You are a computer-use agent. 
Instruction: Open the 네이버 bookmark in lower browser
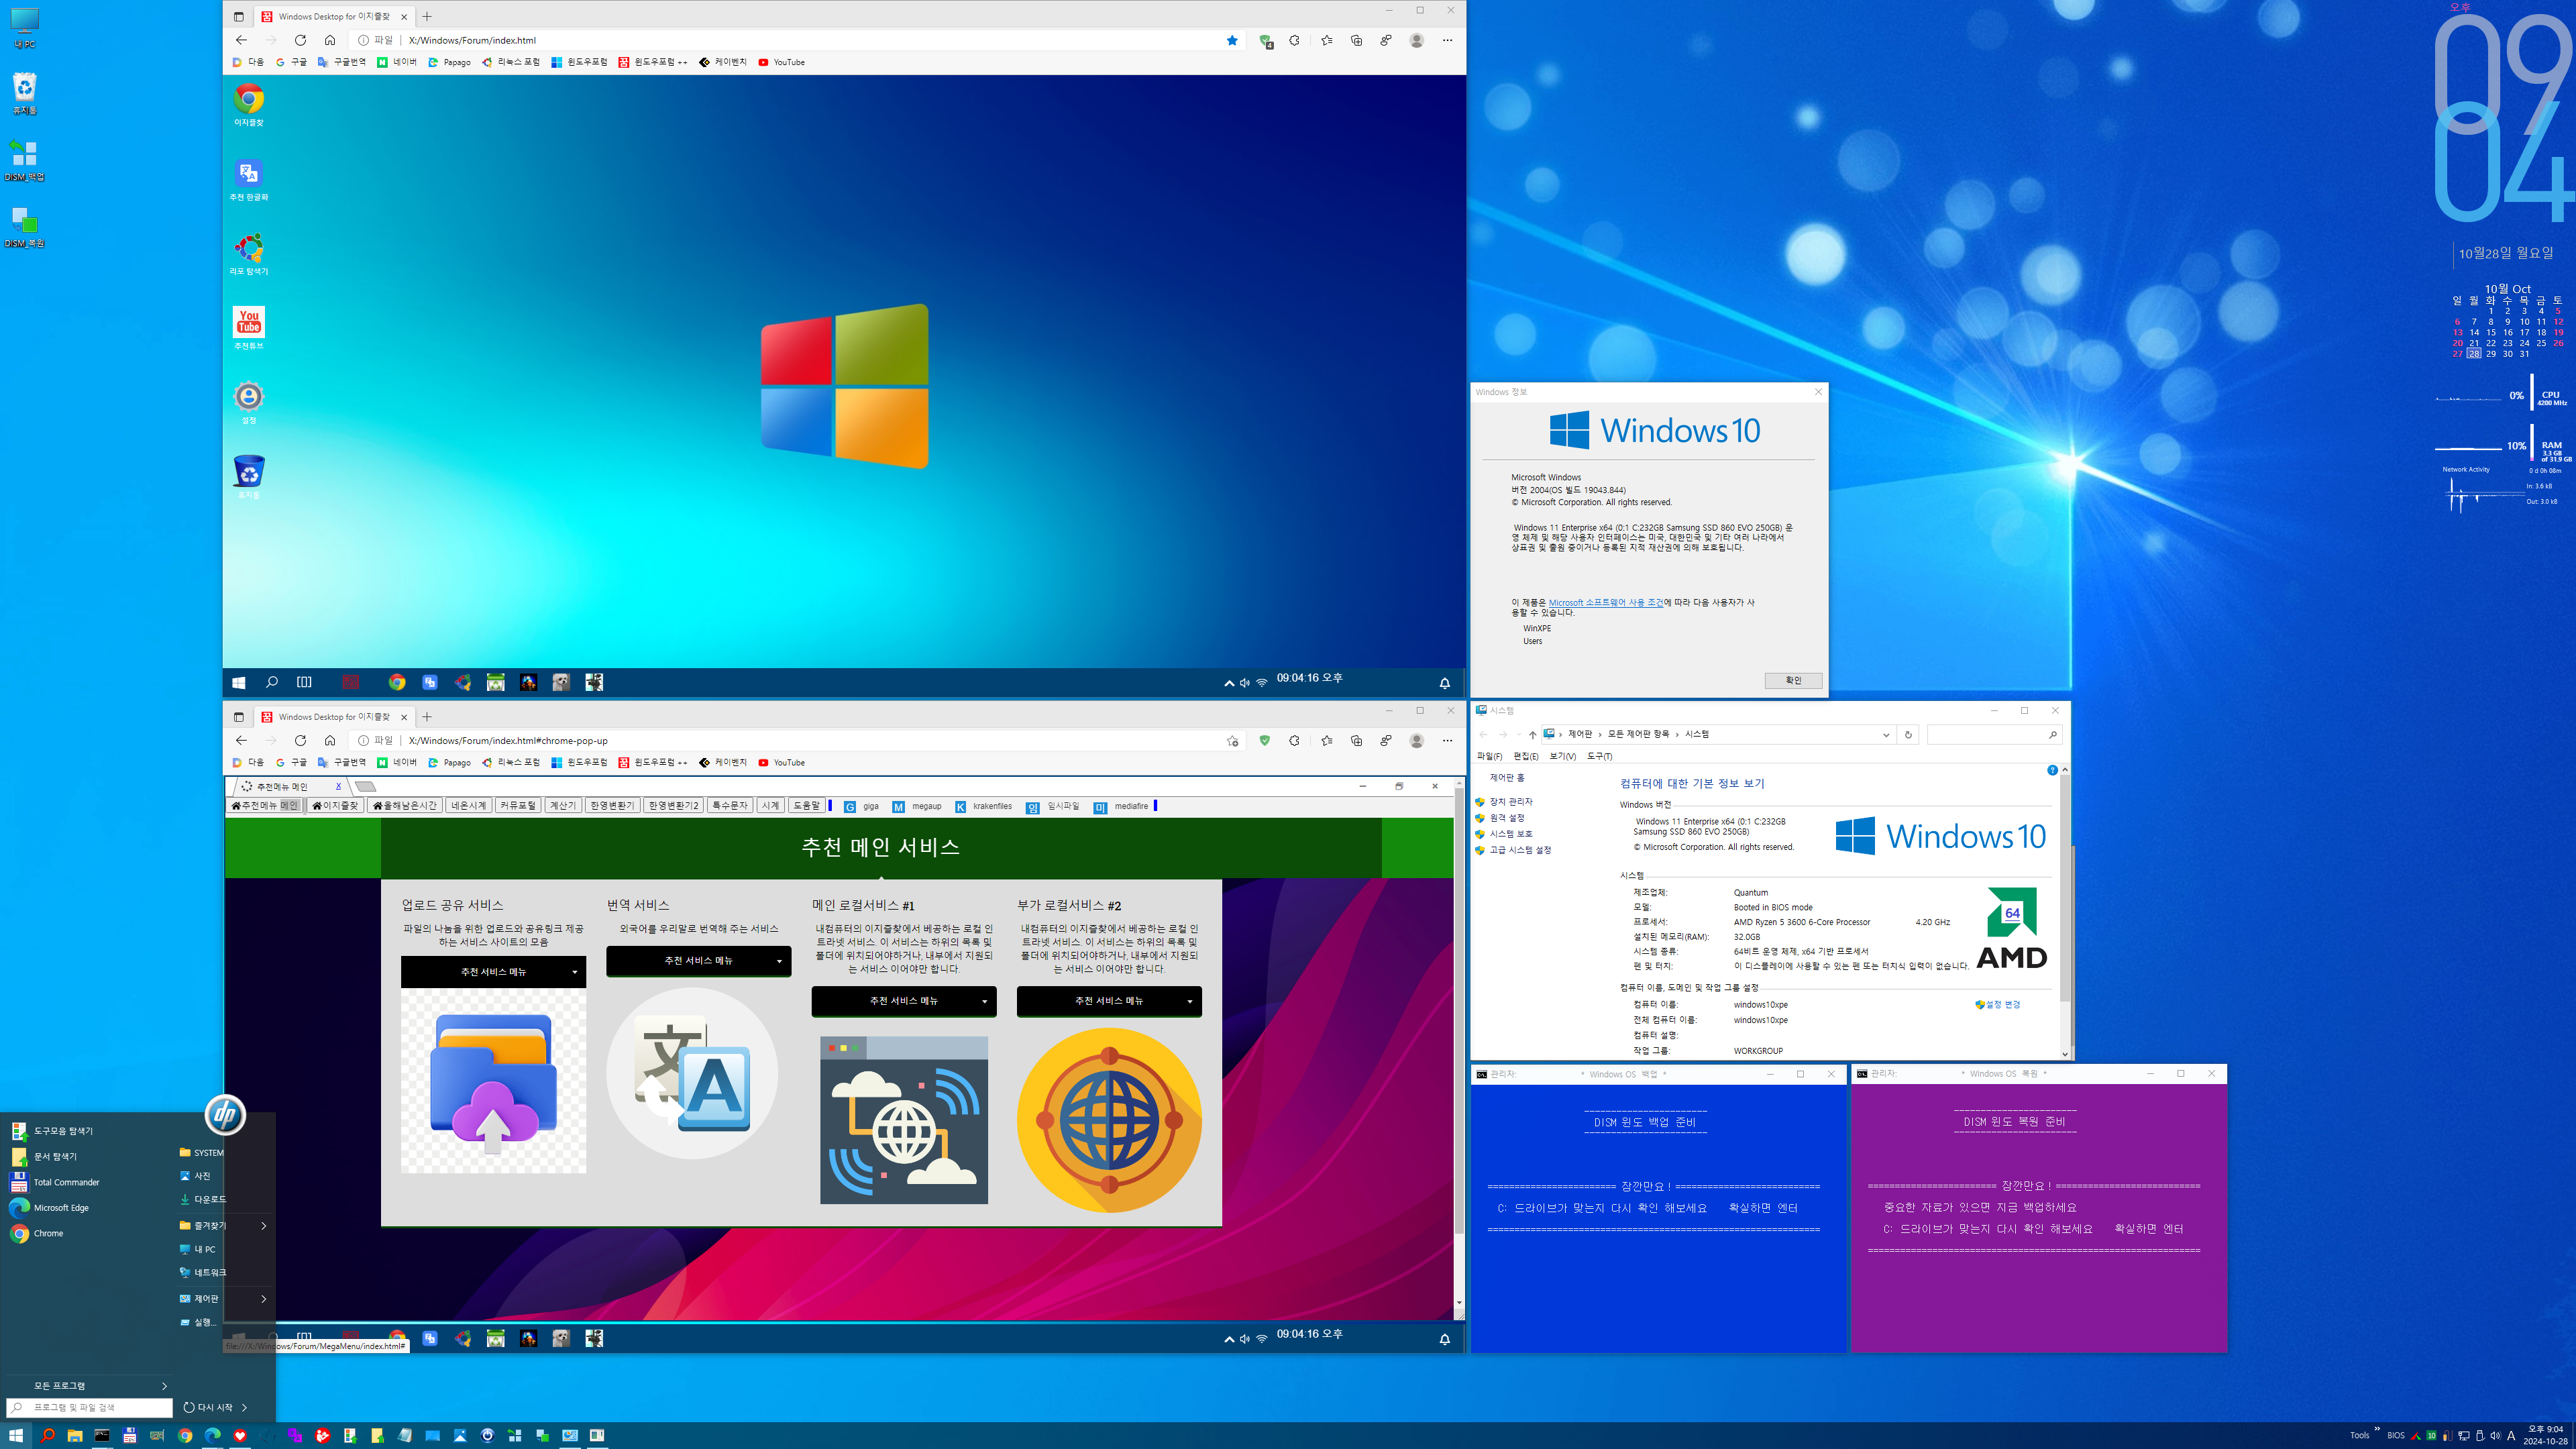point(397,762)
